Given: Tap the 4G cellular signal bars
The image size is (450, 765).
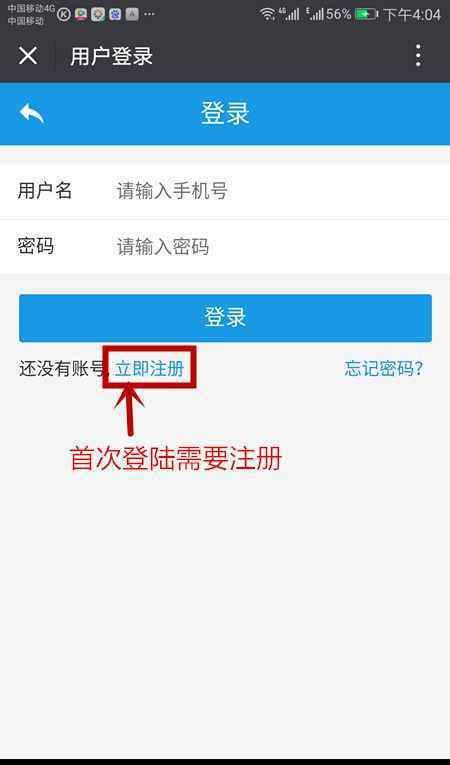Looking at the screenshot, I should tap(290, 14).
